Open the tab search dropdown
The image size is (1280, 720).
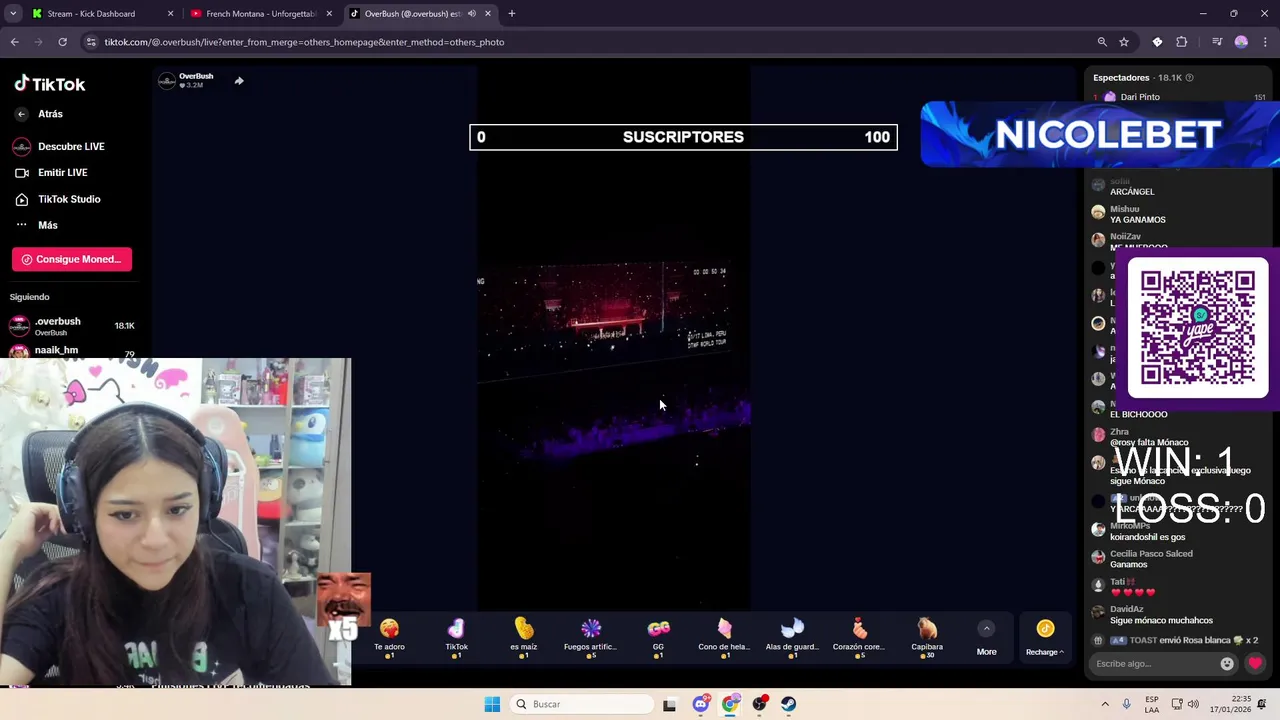tap(12, 14)
